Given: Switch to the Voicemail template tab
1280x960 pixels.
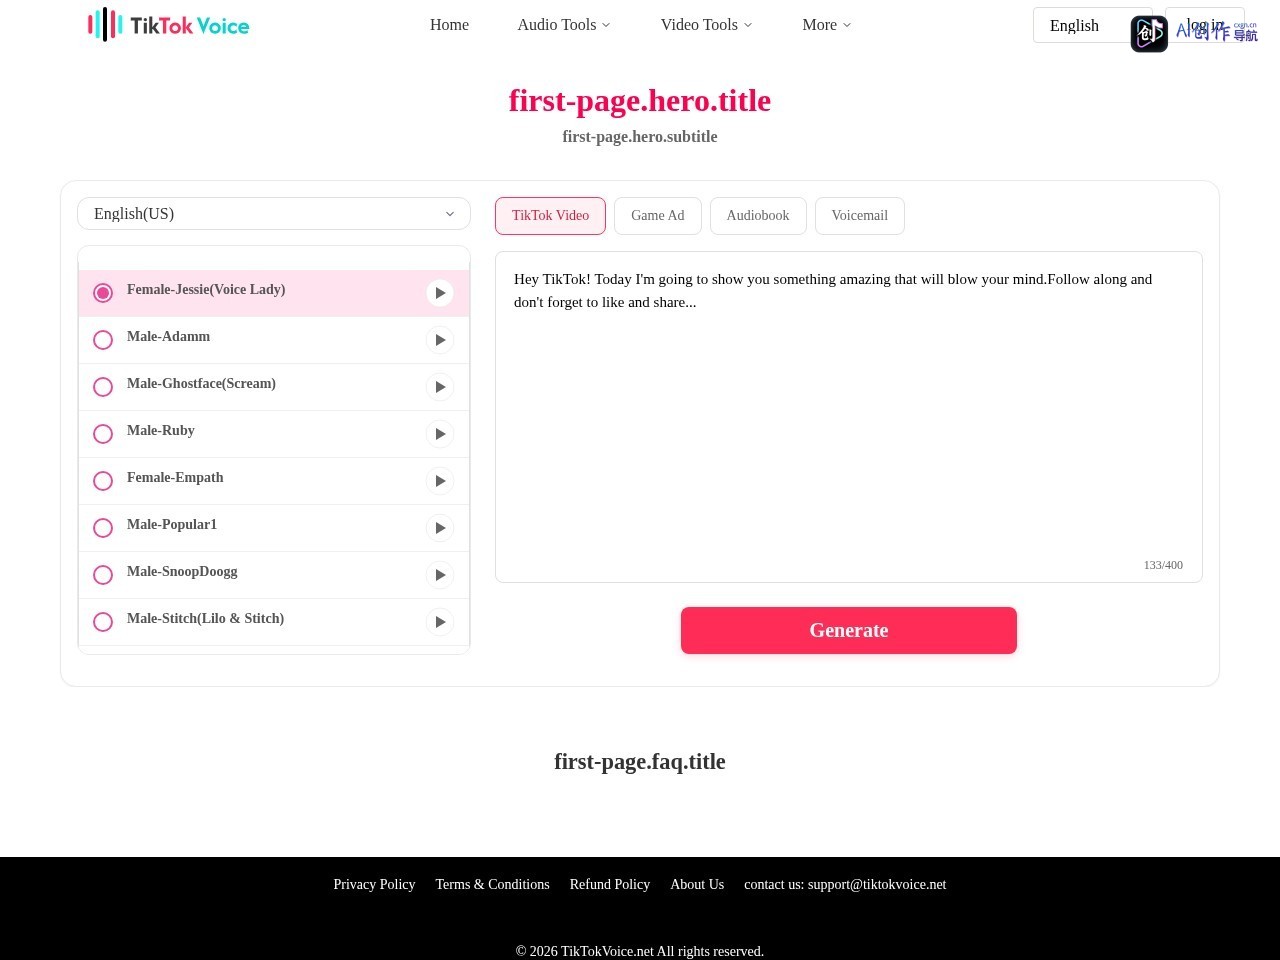Looking at the screenshot, I should coord(860,216).
